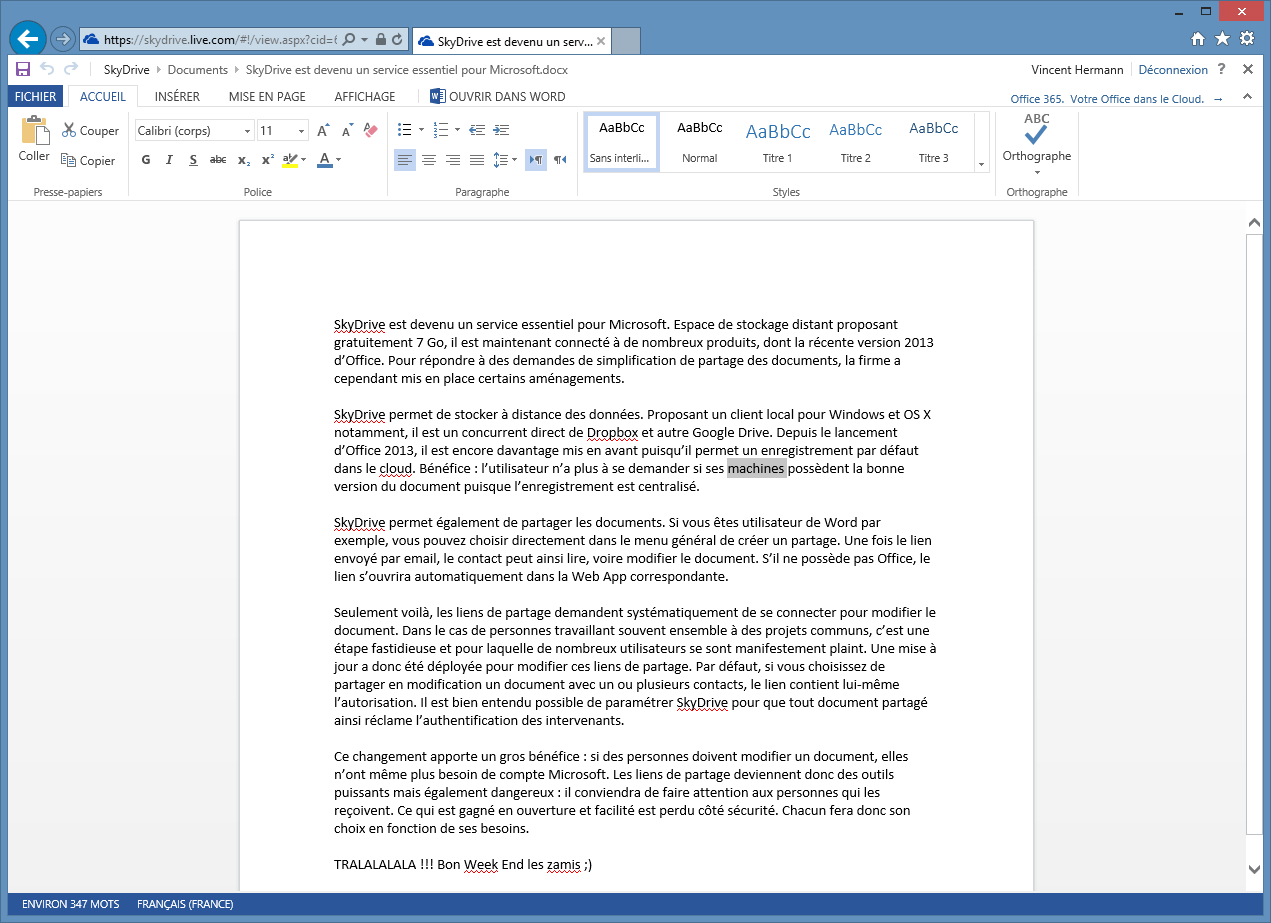This screenshot has width=1271, height=923.
Task: Open the Calibri font name dropdown
Action: point(247,131)
